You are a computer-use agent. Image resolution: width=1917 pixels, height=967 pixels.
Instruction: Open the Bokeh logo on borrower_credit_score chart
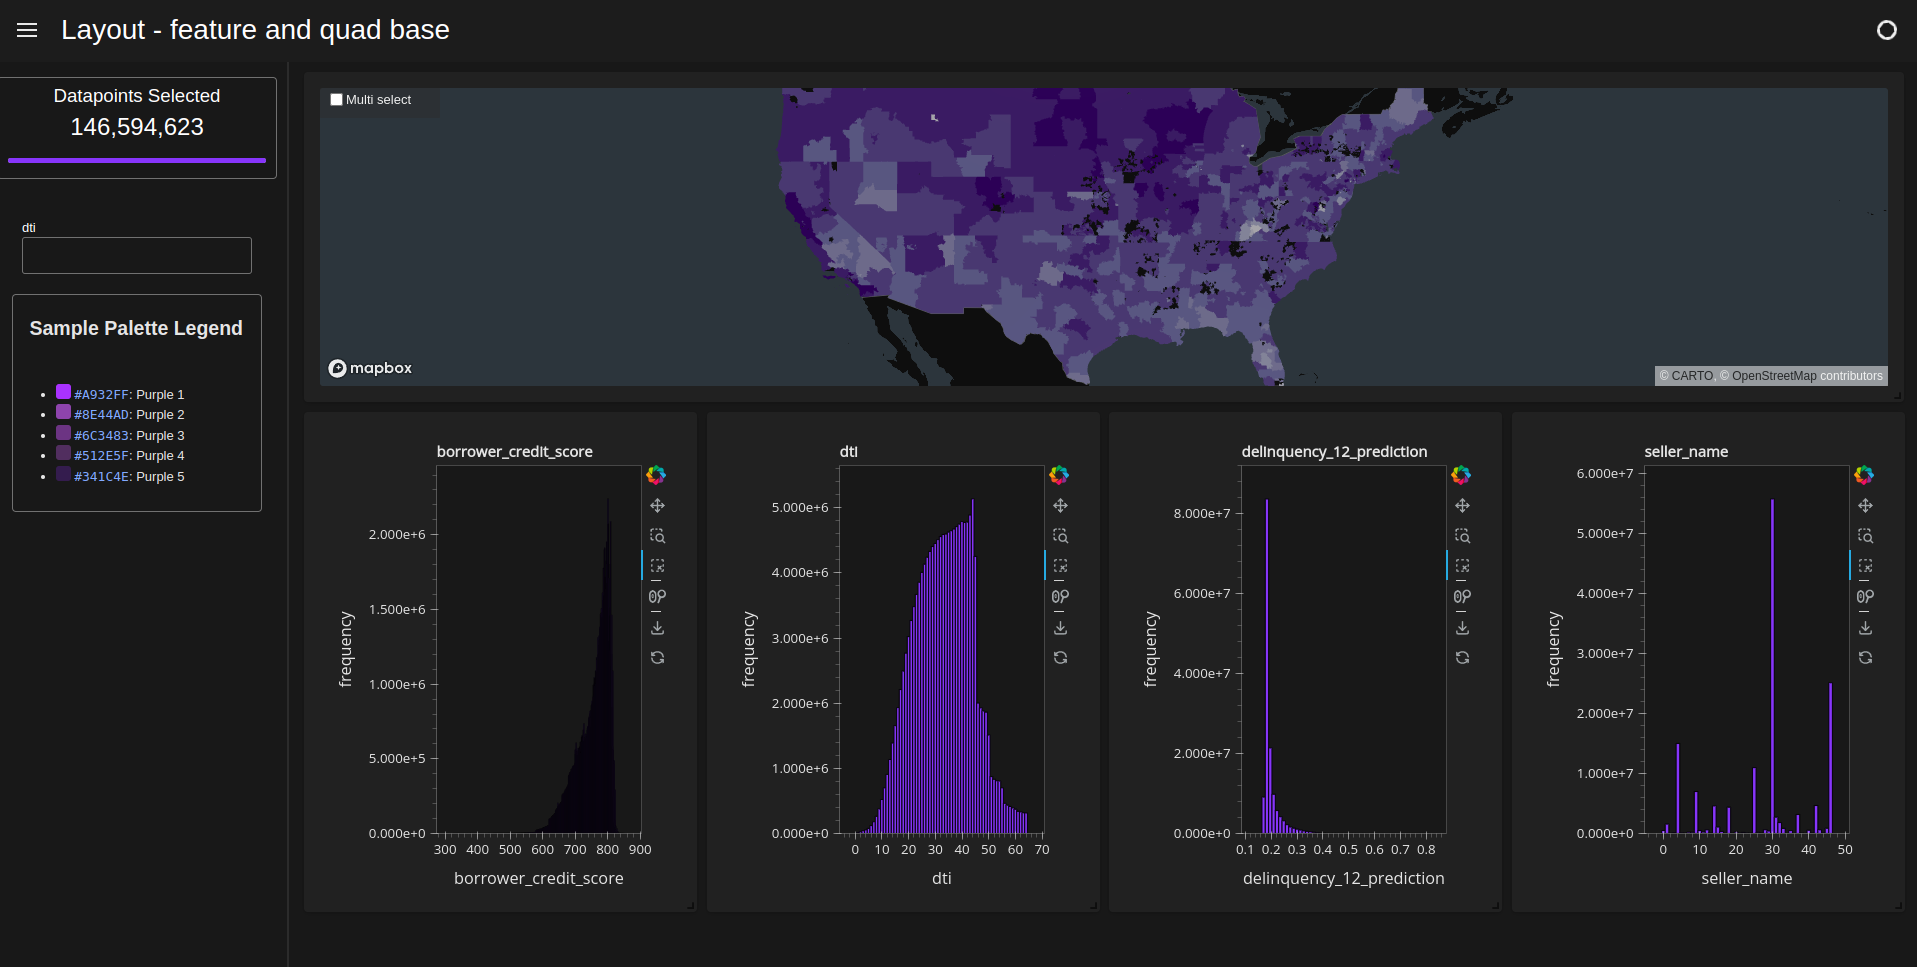[656, 475]
